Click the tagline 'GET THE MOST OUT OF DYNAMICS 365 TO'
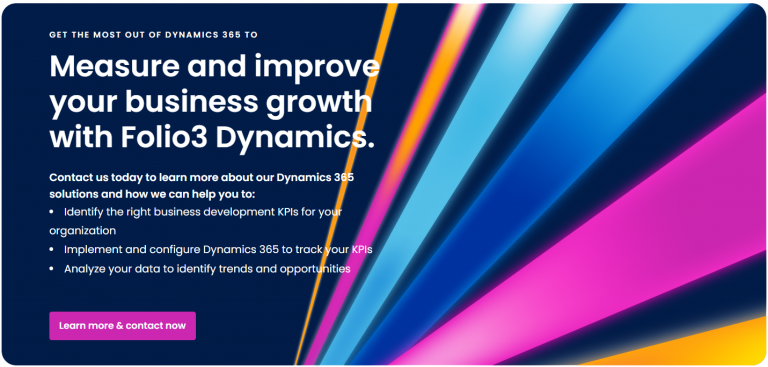768x367 pixels. pyautogui.click(x=153, y=35)
